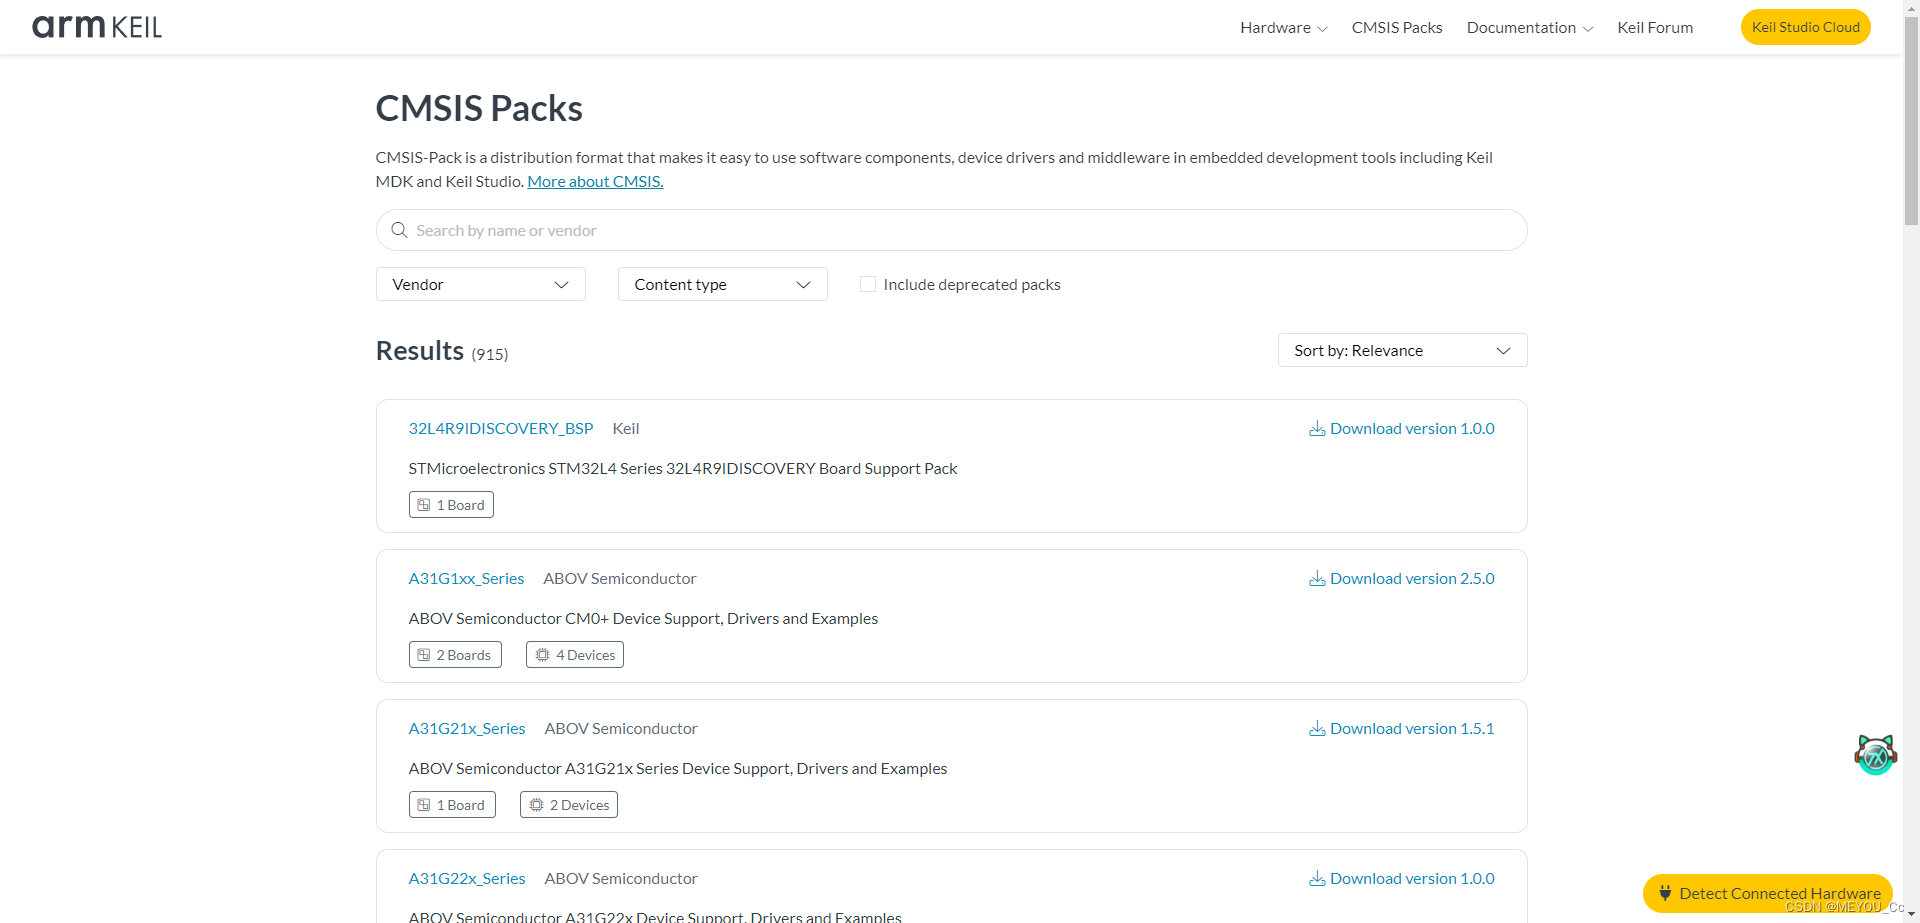This screenshot has width=1920, height=923.
Task: Click Detect Connected Hardware button
Action: click(x=1768, y=893)
